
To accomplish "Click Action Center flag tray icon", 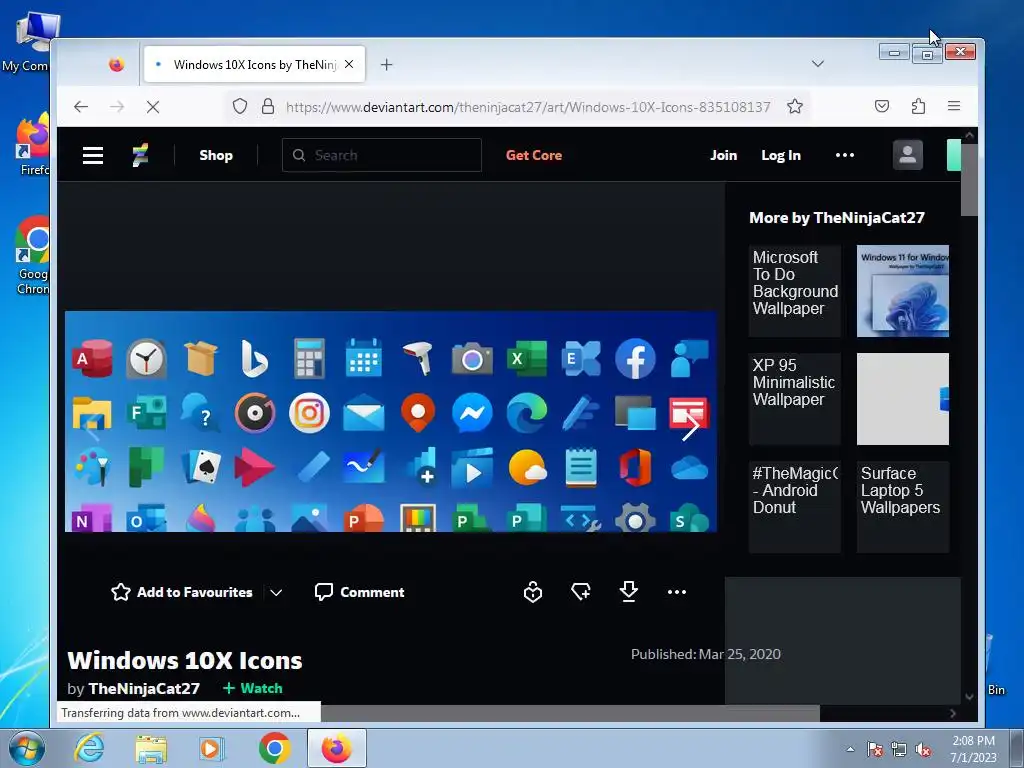I will 875,750.
